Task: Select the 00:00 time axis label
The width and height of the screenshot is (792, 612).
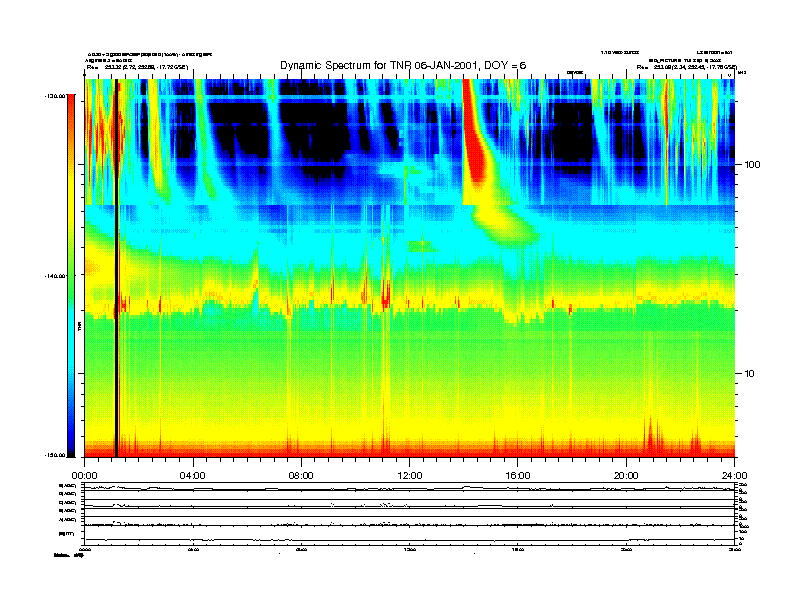Action: pyautogui.click(x=84, y=476)
